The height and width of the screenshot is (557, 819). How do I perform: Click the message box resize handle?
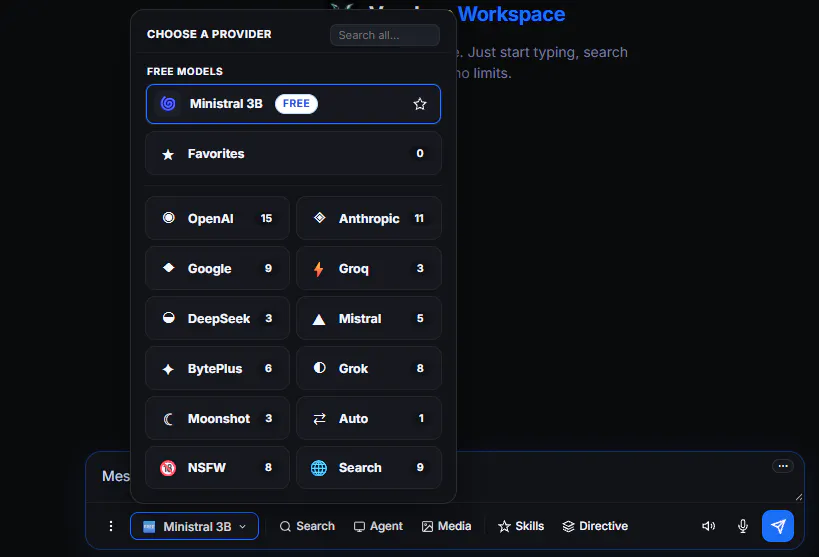[x=799, y=497]
